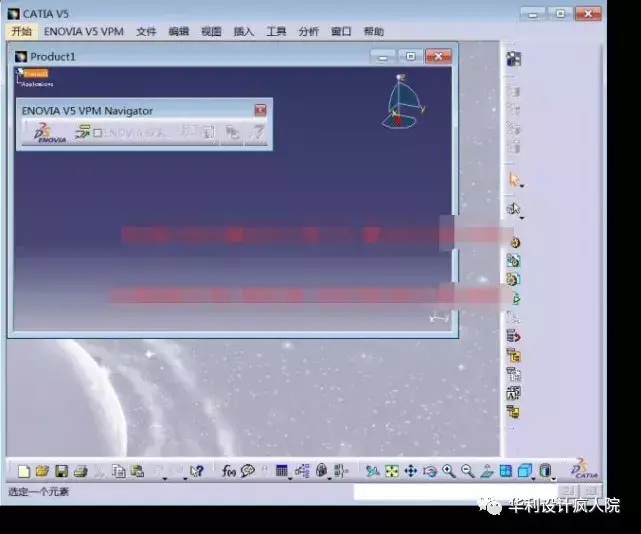
Task: Click the green arrow icon in right toolbar
Action: (516, 299)
